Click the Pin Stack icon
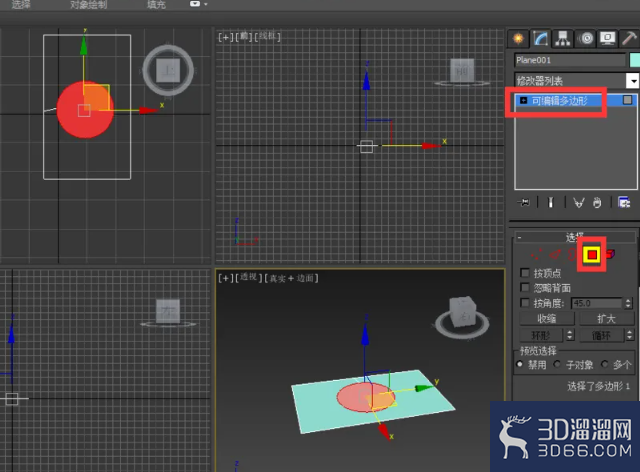The width and height of the screenshot is (640, 472). click(524, 202)
